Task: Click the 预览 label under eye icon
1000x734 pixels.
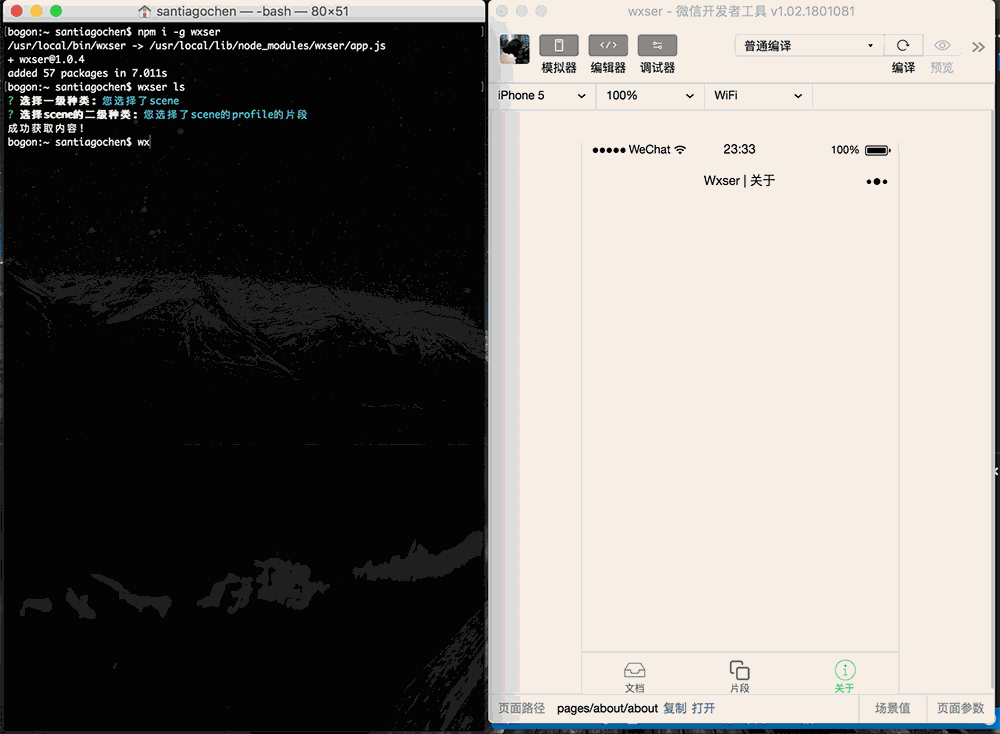Action: point(942,68)
